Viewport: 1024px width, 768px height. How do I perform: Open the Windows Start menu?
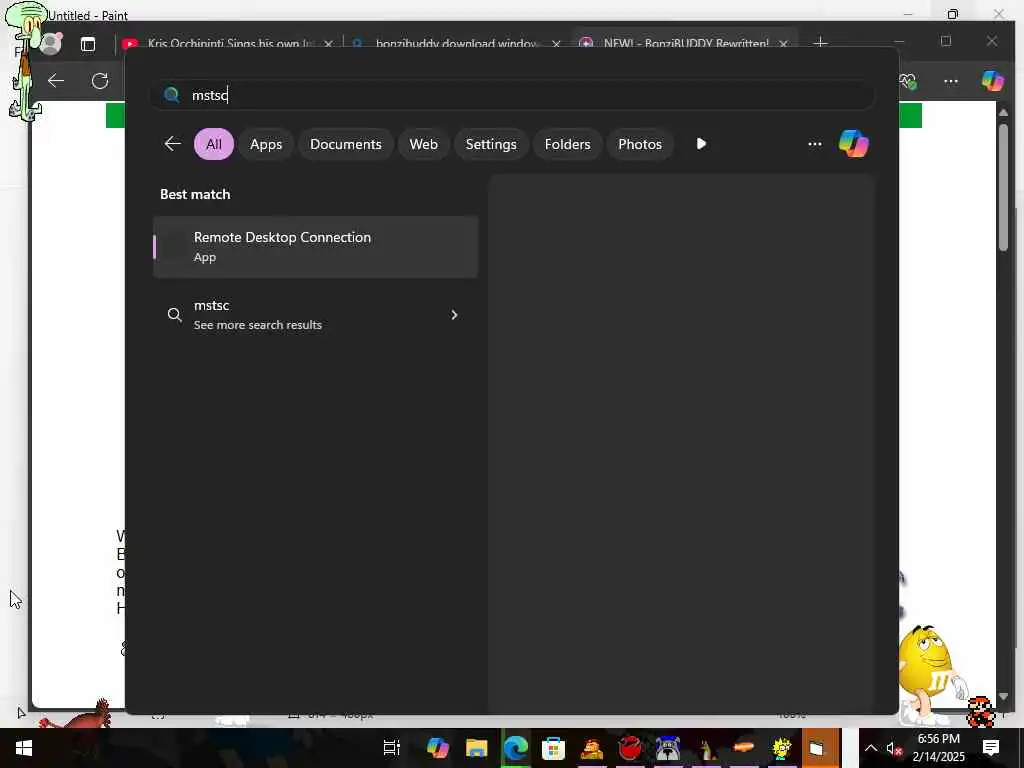pyautogui.click(x=24, y=748)
